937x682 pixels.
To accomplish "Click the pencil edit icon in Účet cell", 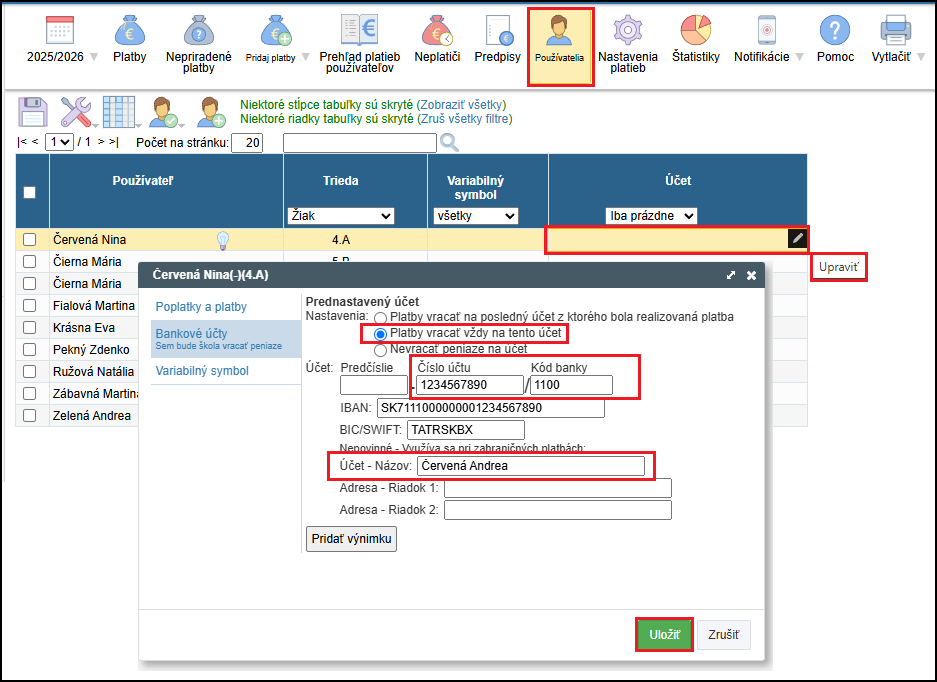I will [x=797, y=238].
